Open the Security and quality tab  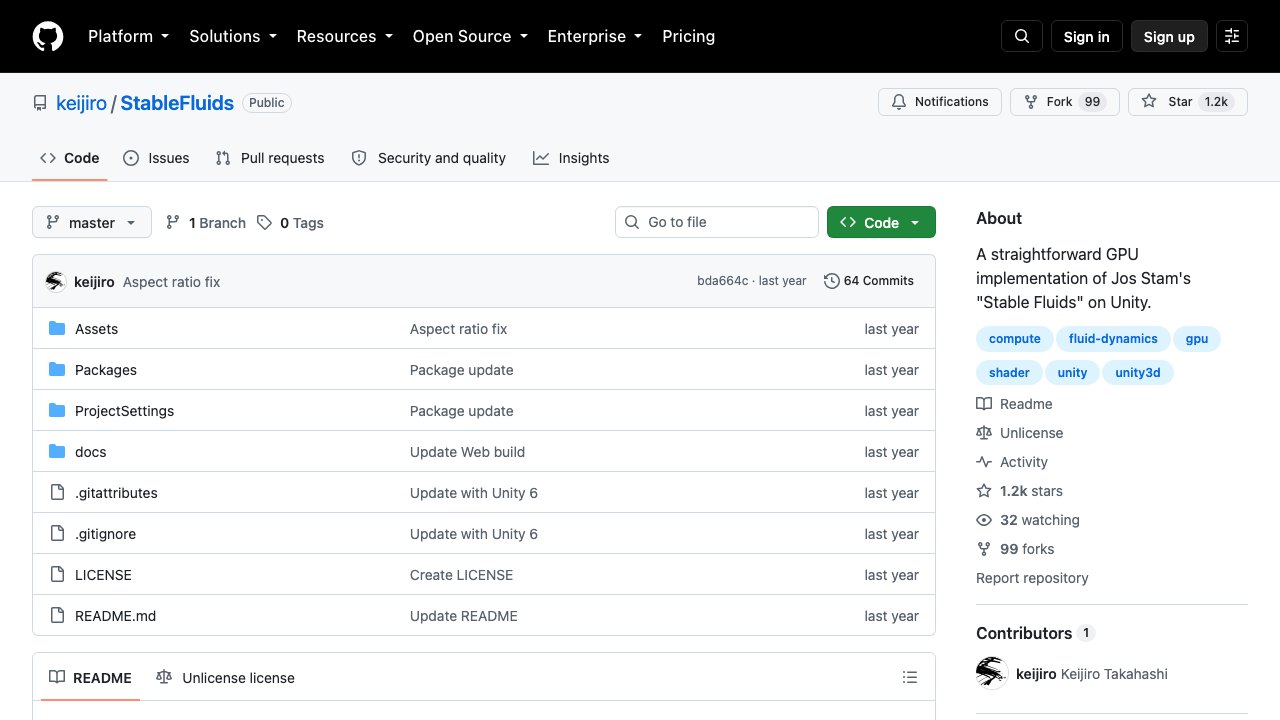point(429,158)
